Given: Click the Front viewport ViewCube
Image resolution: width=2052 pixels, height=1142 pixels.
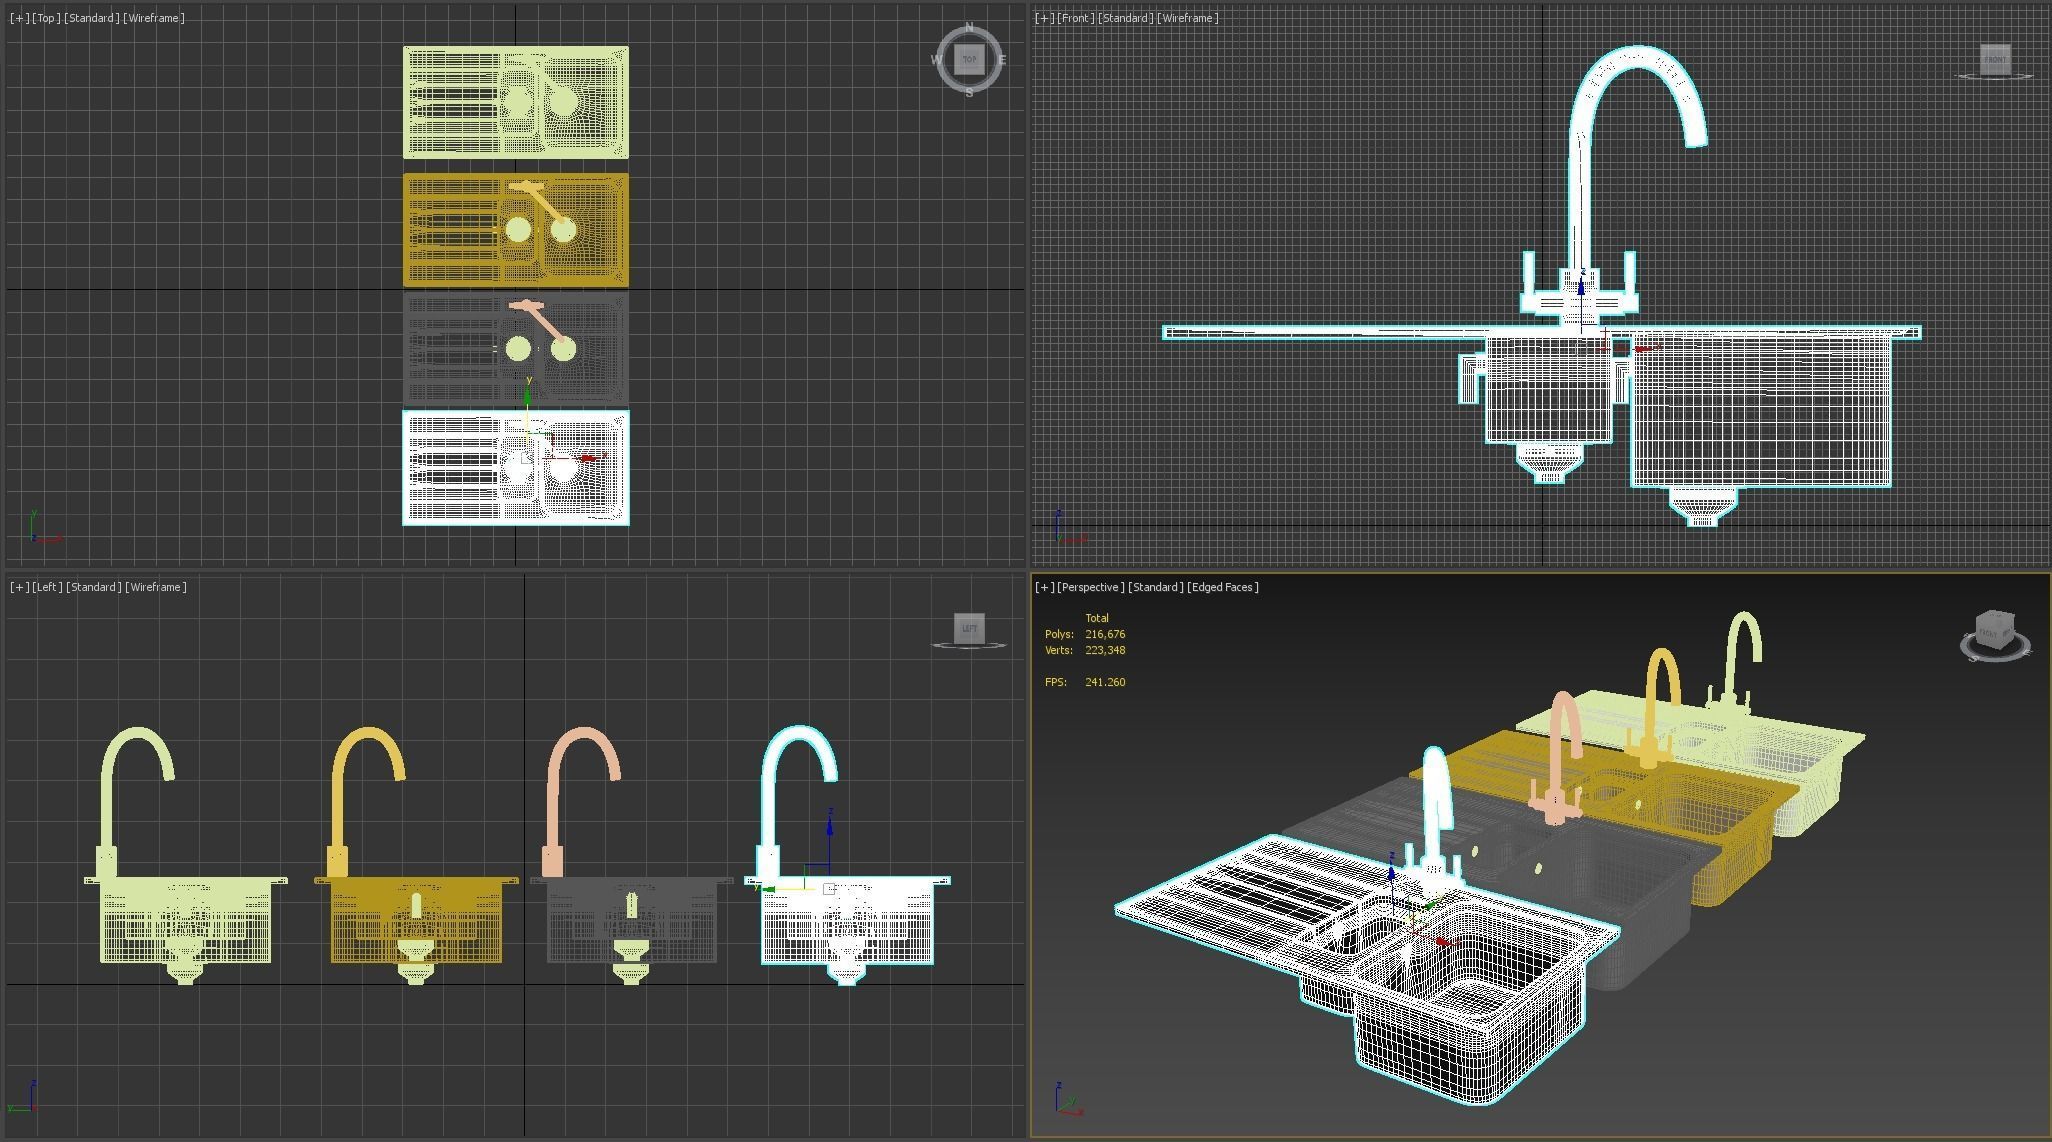Looking at the screenshot, I should tap(1994, 59).
